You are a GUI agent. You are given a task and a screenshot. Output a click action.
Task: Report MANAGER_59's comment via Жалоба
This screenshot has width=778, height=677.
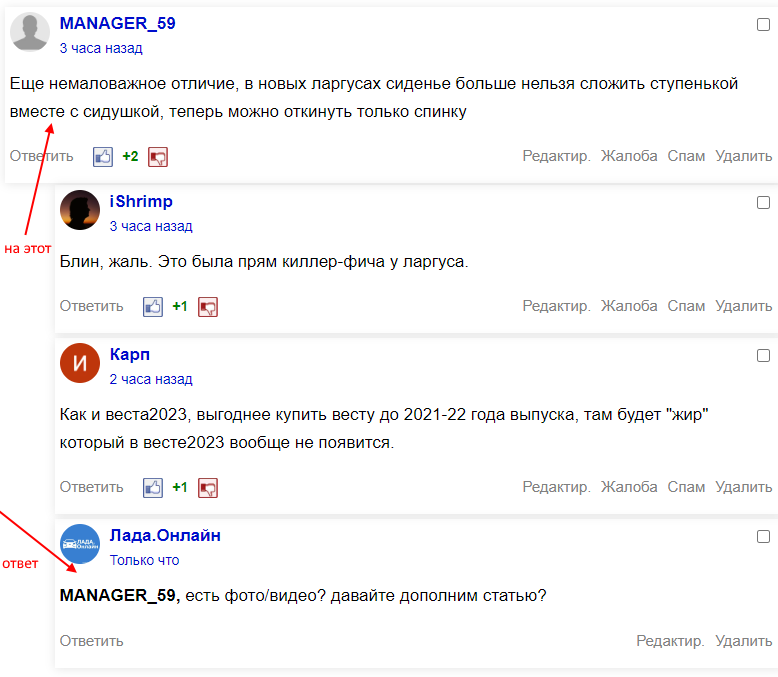click(x=629, y=156)
